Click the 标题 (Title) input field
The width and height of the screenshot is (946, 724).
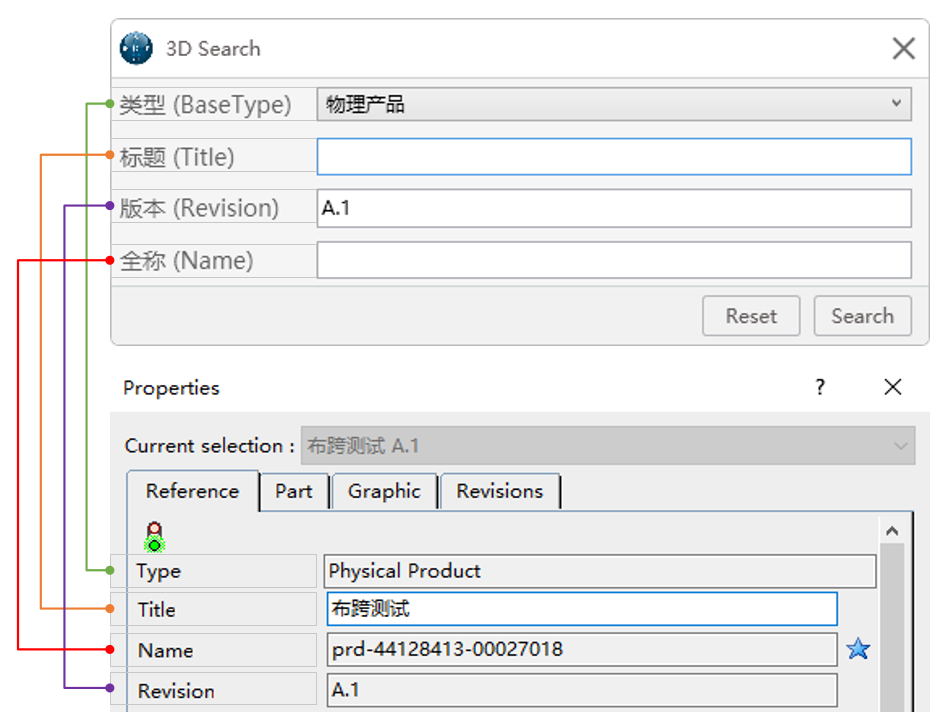[614, 156]
